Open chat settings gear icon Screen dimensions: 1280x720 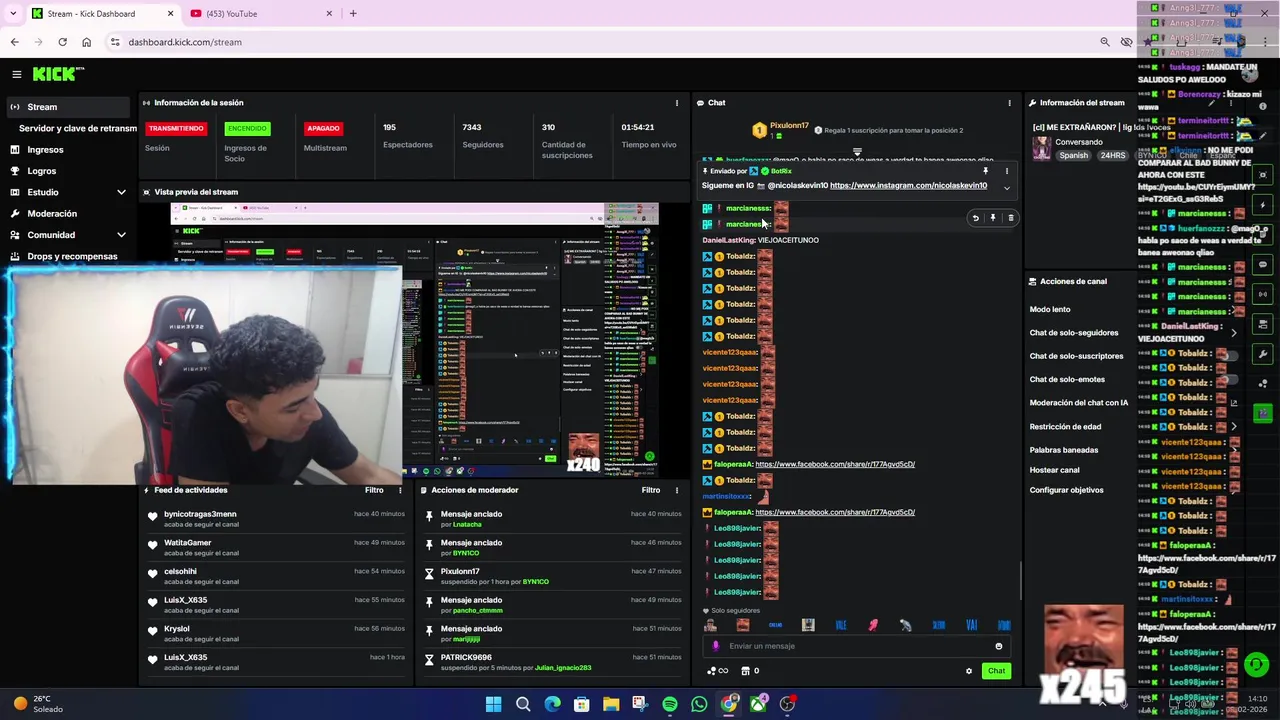tap(968, 671)
